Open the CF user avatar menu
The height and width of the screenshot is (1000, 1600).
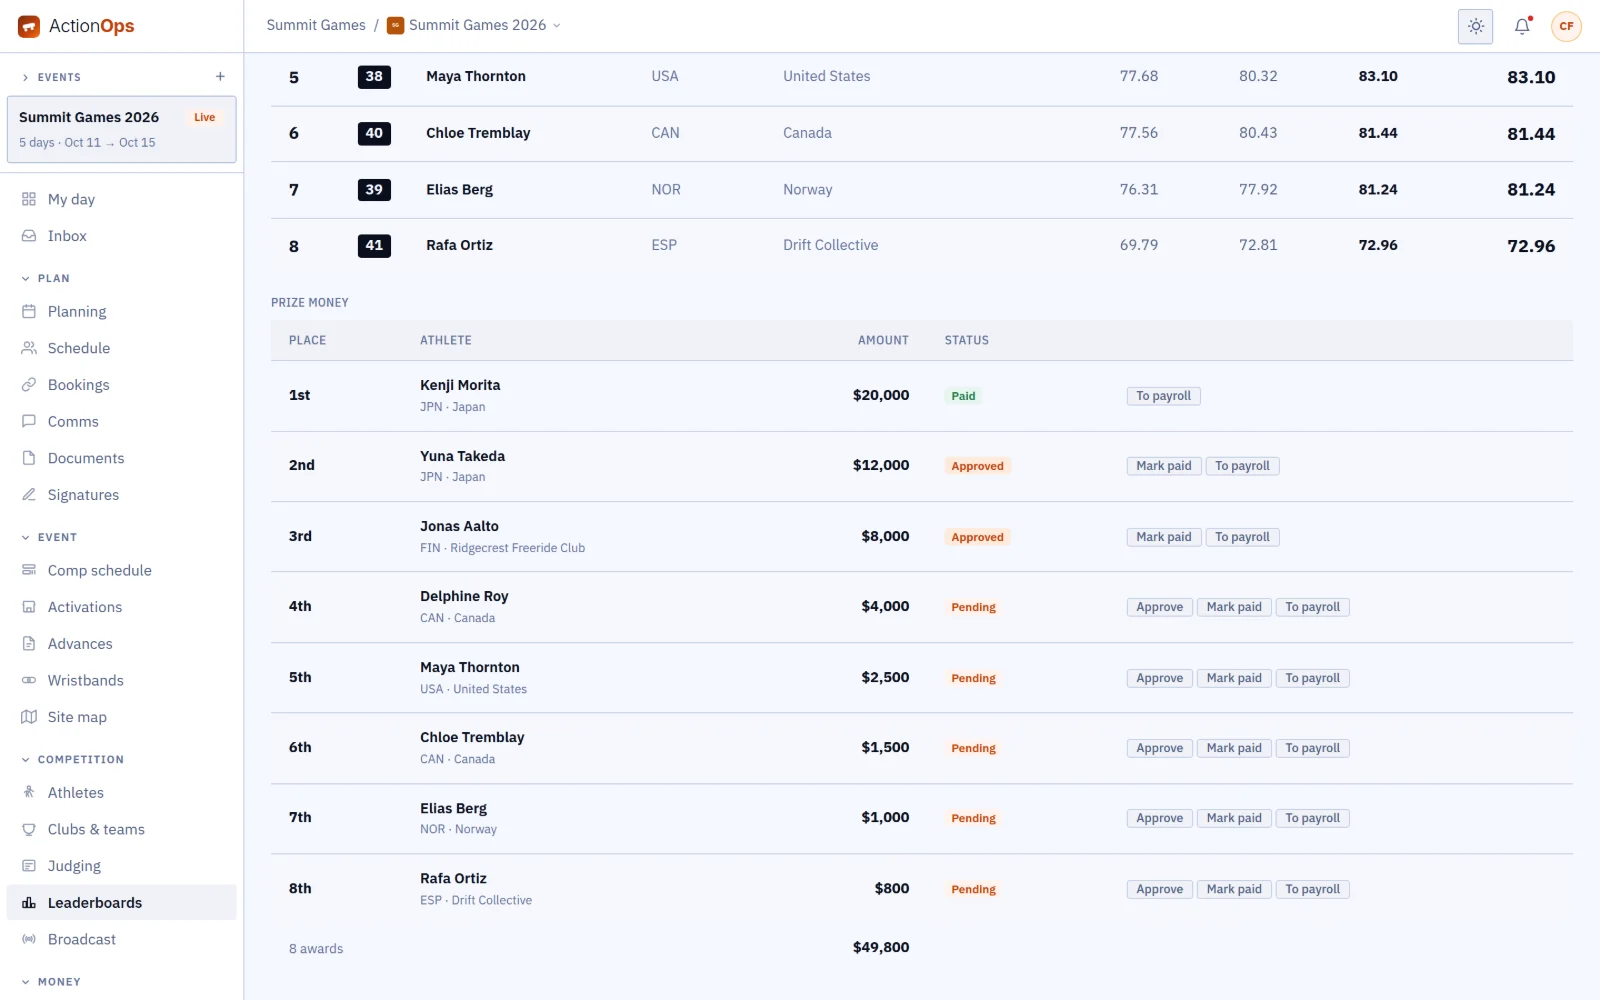[1566, 26]
